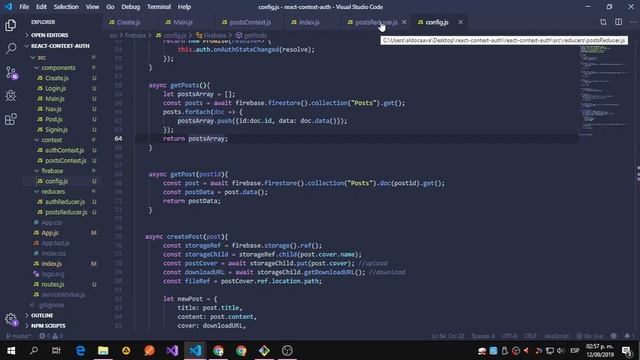Open Post.js in the explorer
Viewport: 640px width, 360px height.
click(61, 119)
